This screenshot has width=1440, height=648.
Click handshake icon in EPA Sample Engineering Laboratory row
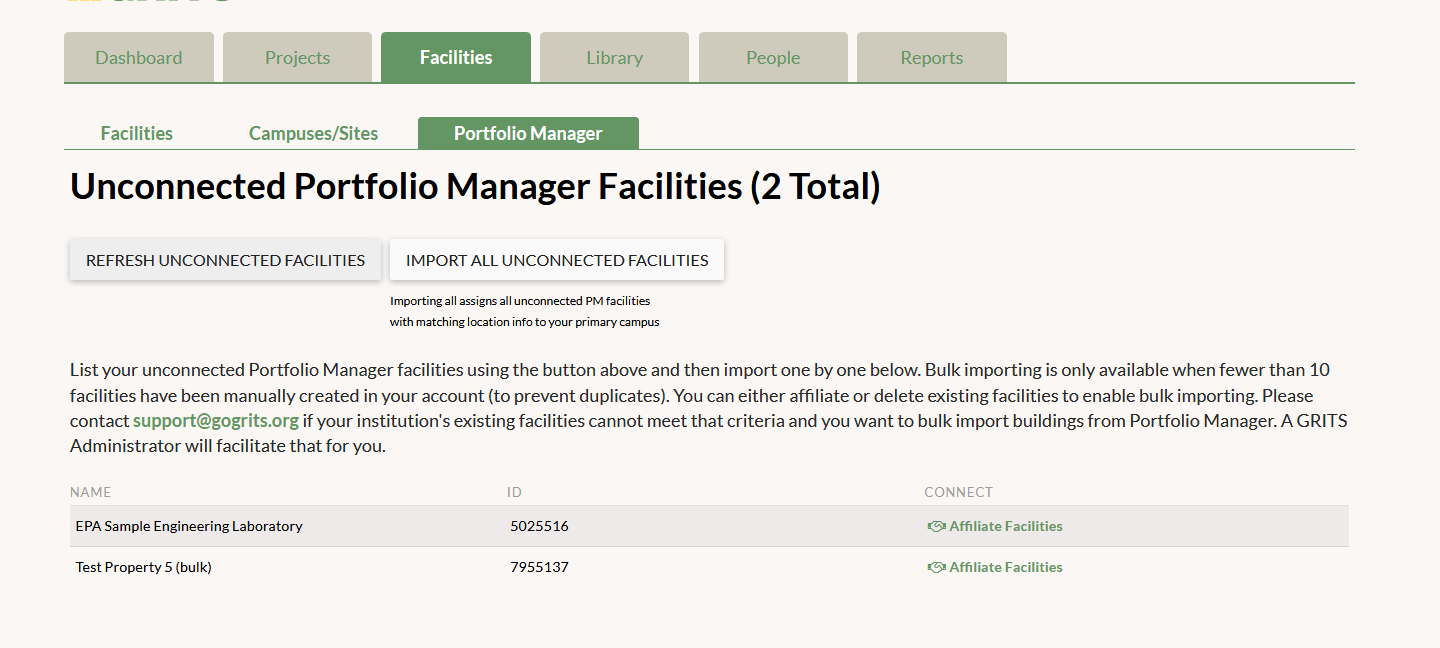pyautogui.click(x=936, y=526)
